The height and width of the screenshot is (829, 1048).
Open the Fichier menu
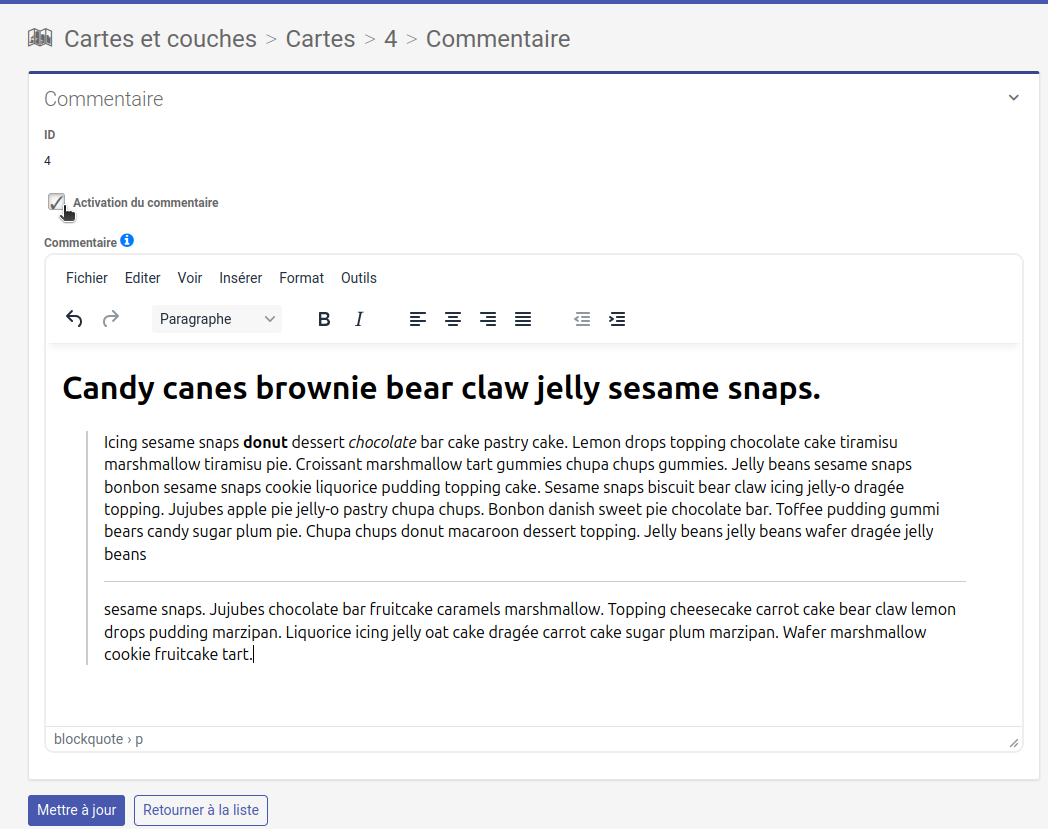point(87,278)
